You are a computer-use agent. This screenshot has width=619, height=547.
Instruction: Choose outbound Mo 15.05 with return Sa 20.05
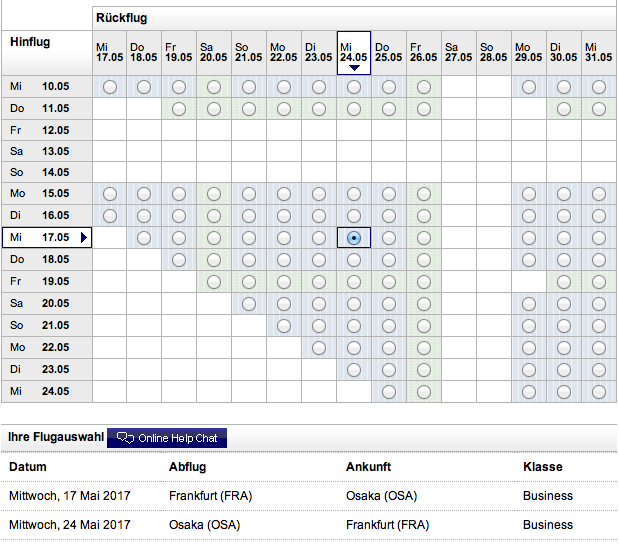point(214,194)
